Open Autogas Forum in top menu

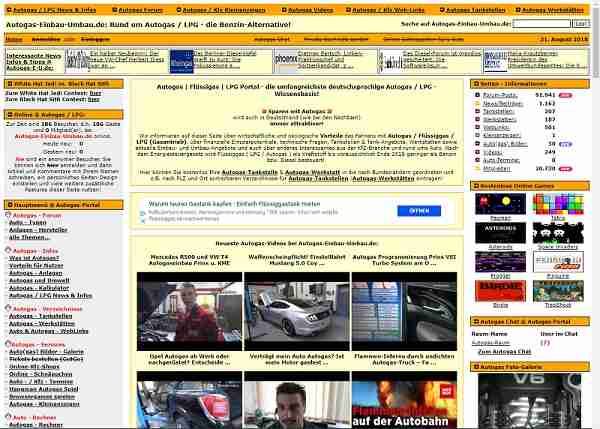coord(140,10)
